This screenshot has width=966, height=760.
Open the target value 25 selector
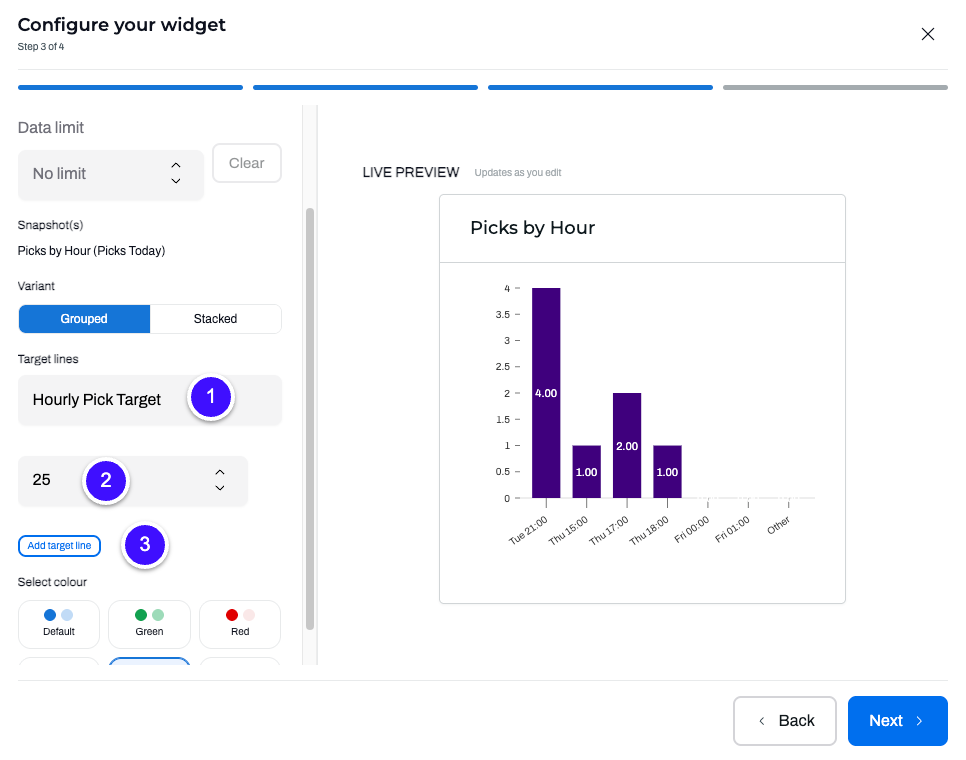coord(133,481)
